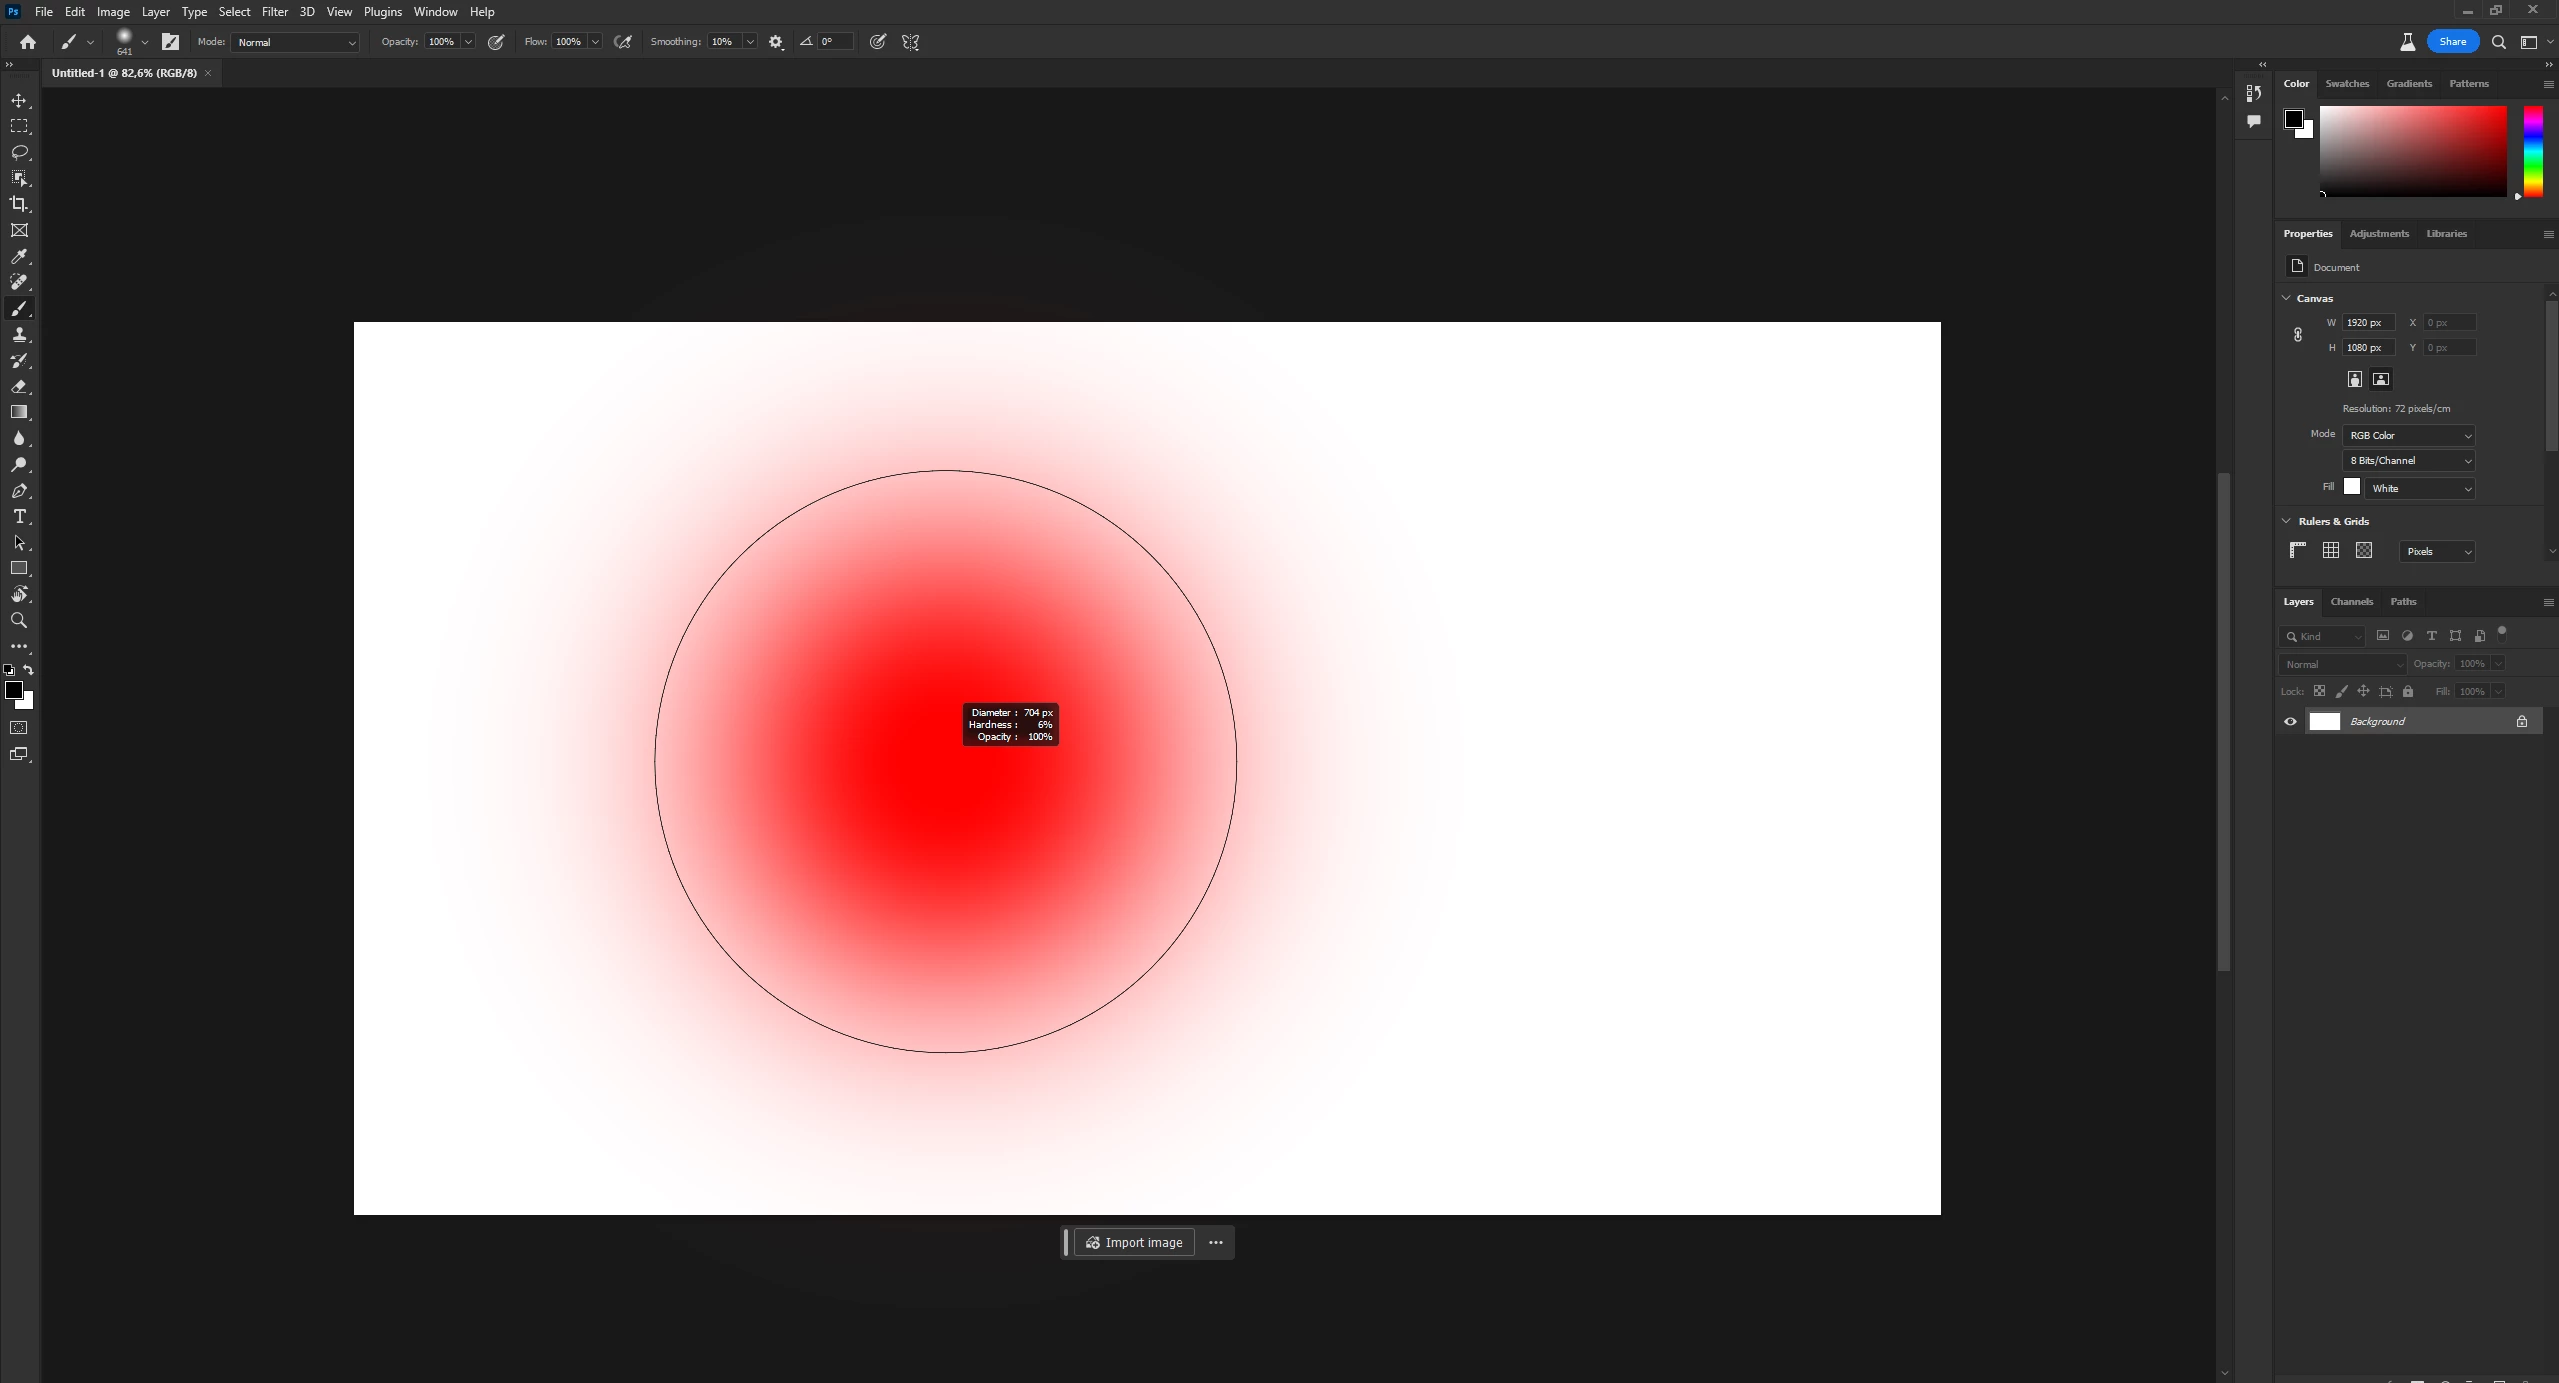Select the Eyedropper tool
2559x1383 pixels.
pos(19,257)
